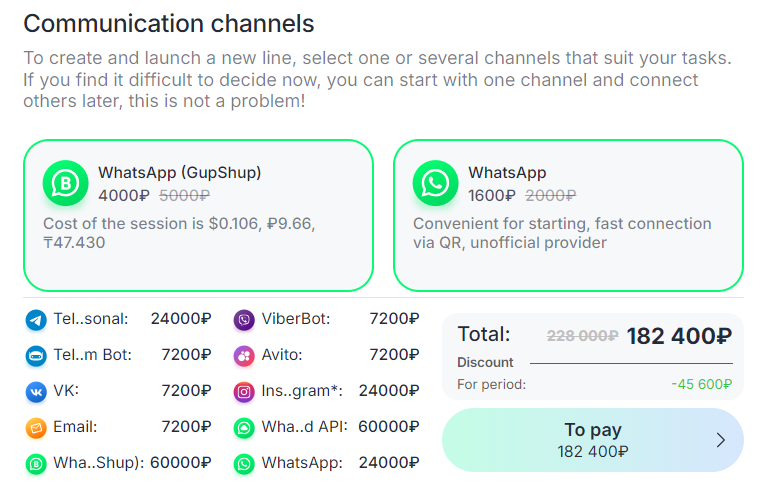Click the discount amount -45 600₽
The width and height of the screenshot is (764, 485).
[701, 384]
